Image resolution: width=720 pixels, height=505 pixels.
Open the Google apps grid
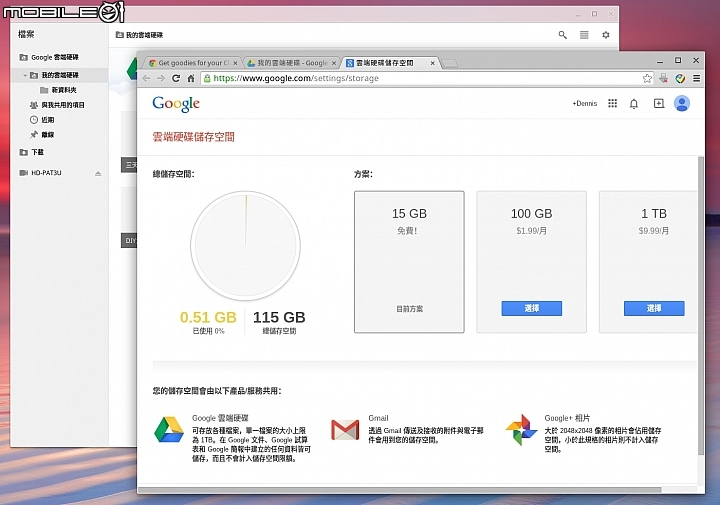(613, 103)
